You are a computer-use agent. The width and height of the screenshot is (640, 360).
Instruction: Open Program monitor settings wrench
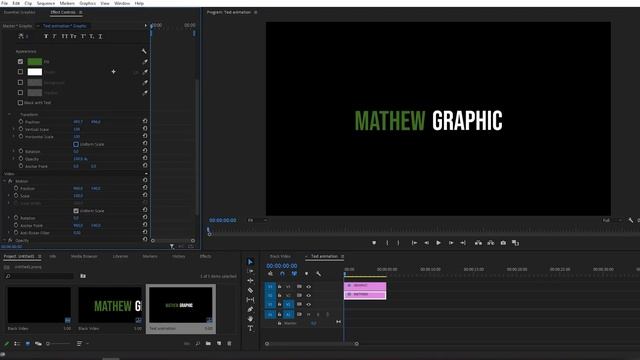click(631, 220)
